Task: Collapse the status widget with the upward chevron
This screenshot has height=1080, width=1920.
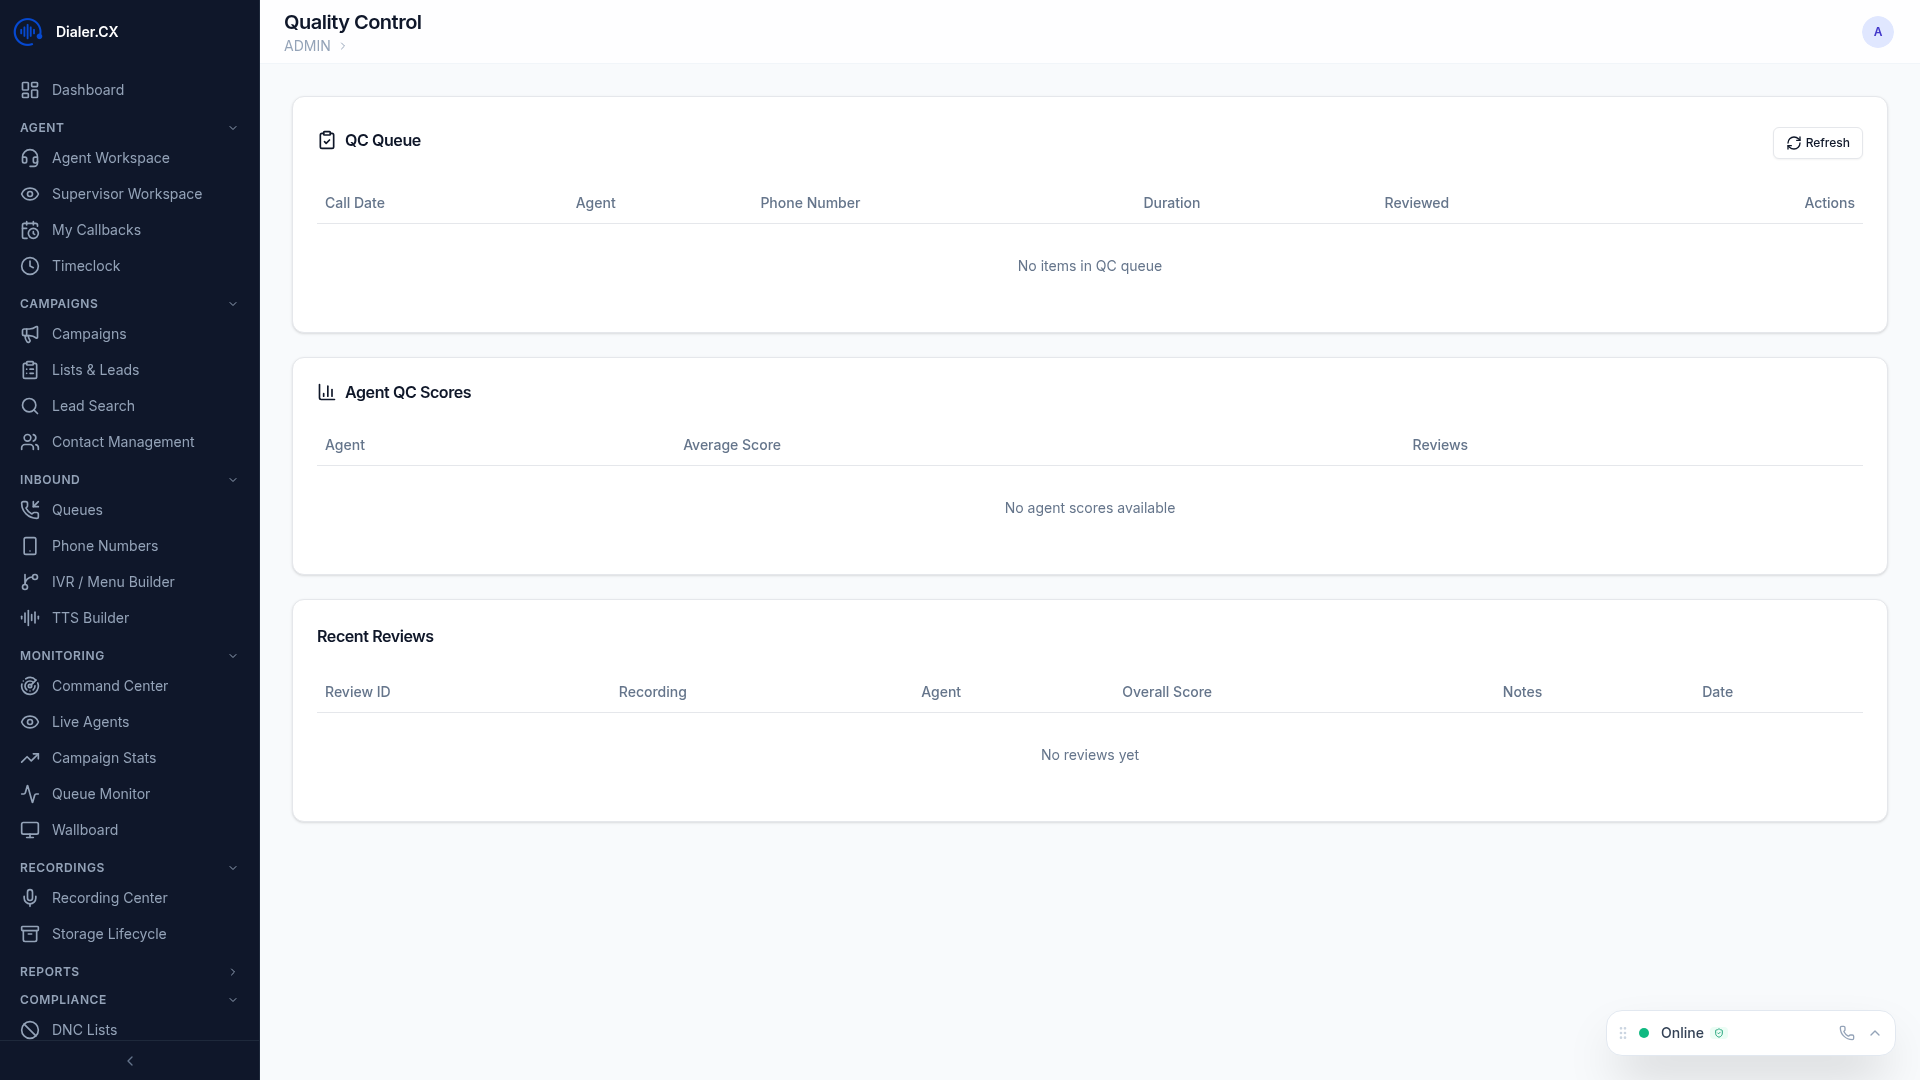Action: [x=1875, y=1033]
